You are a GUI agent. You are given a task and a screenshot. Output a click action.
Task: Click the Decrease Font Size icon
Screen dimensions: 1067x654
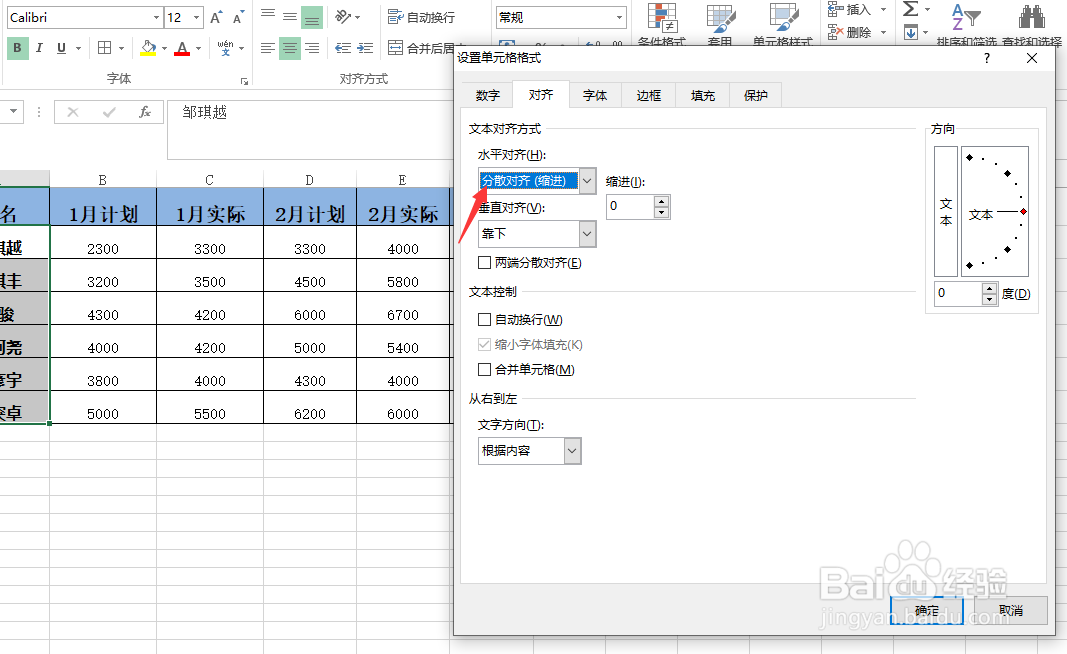pyautogui.click(x=238, y=18)
